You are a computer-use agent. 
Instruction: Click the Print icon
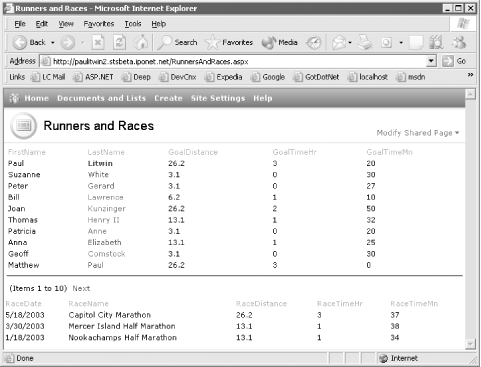coord(365,43)
